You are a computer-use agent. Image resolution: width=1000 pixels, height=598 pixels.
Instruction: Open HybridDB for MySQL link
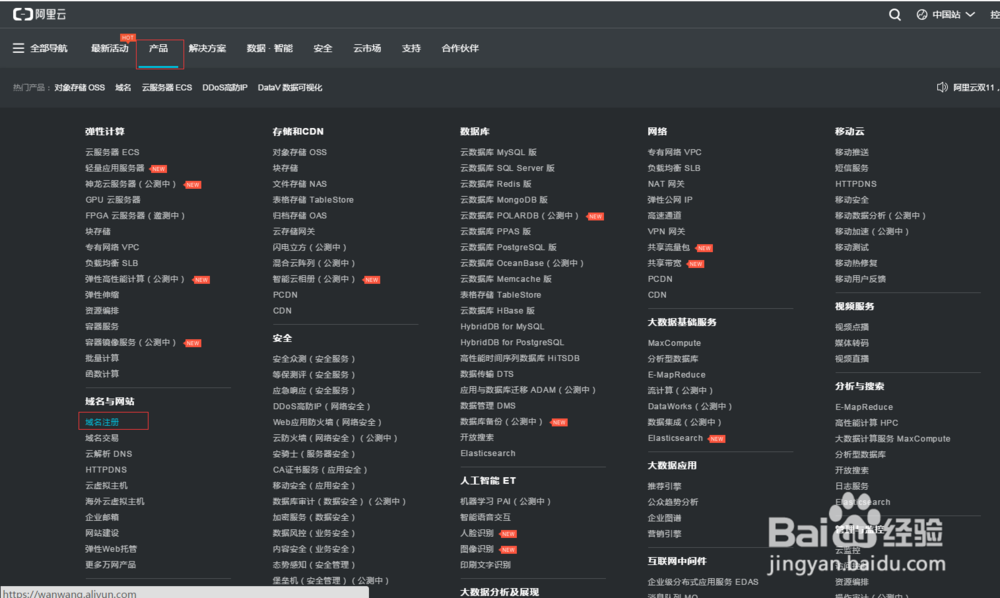502,326
